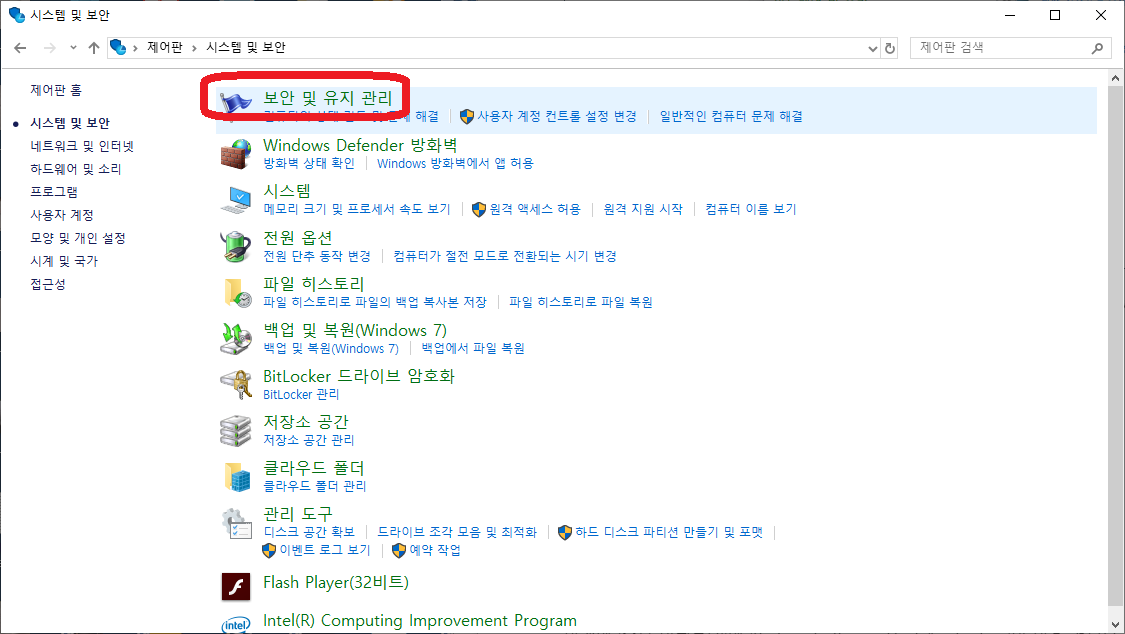The width and height of the screenshot is (1125, 634).
Task: Click 컴퓨터가 절전 모드로 전환되는 시기 변경
Action: click(504, 256)
